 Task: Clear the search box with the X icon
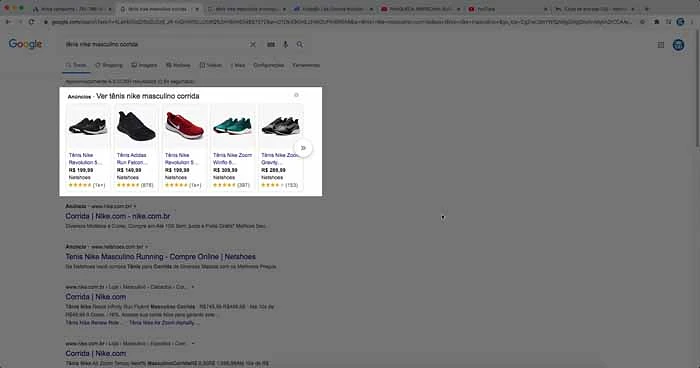(x=253, y=44)
